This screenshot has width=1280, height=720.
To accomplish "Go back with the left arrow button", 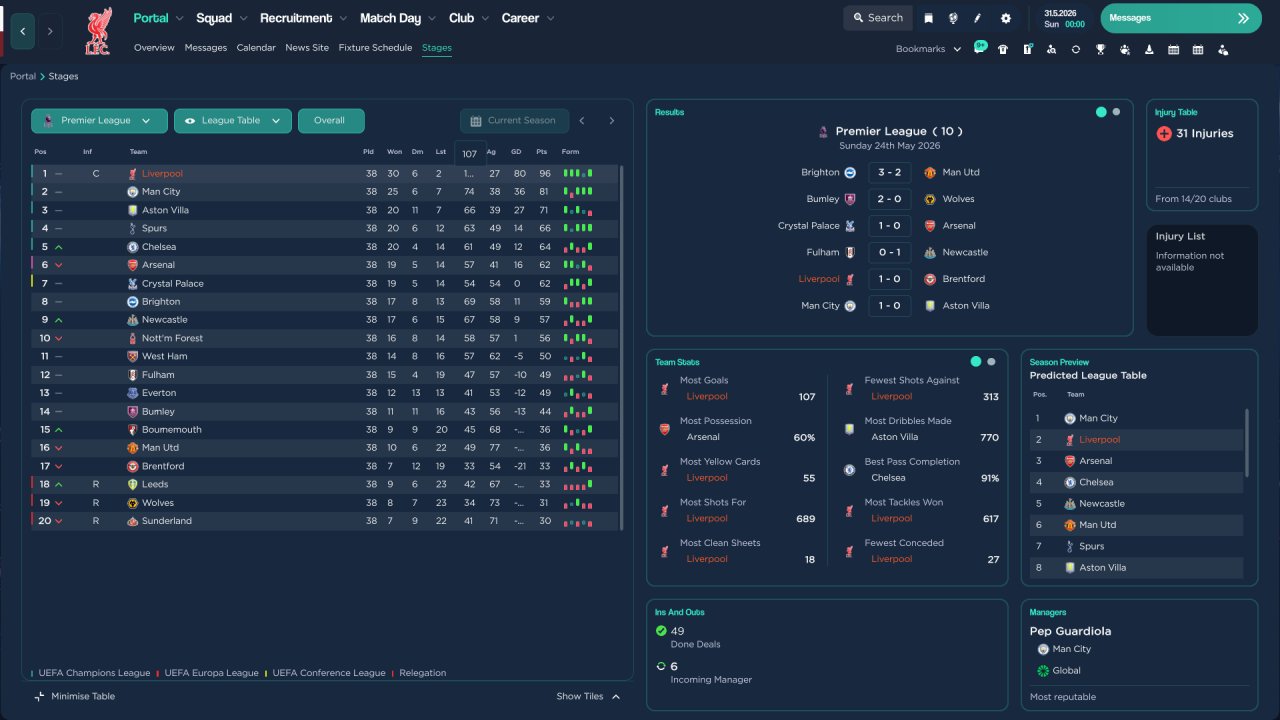I will [22, 31].
